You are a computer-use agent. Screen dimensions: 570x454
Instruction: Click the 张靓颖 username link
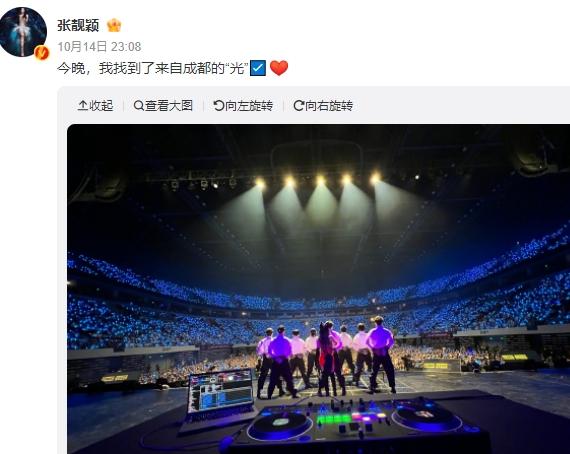78,25
